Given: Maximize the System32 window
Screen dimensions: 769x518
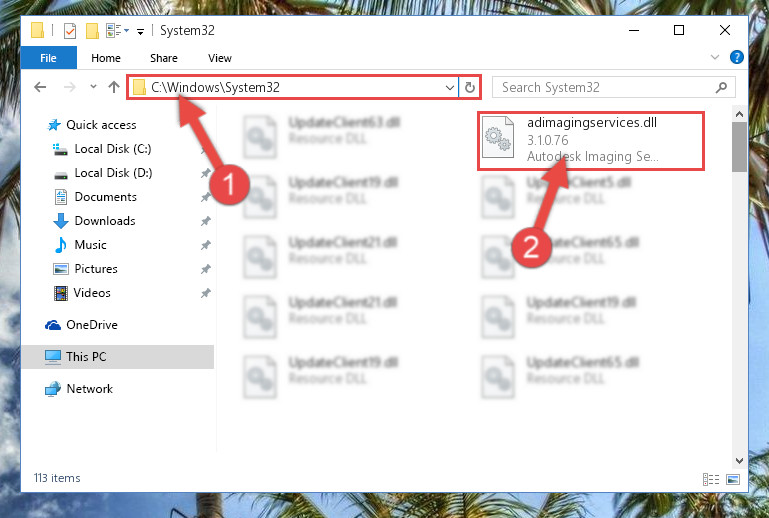Looking at the screenshot, I should point(679,30).
